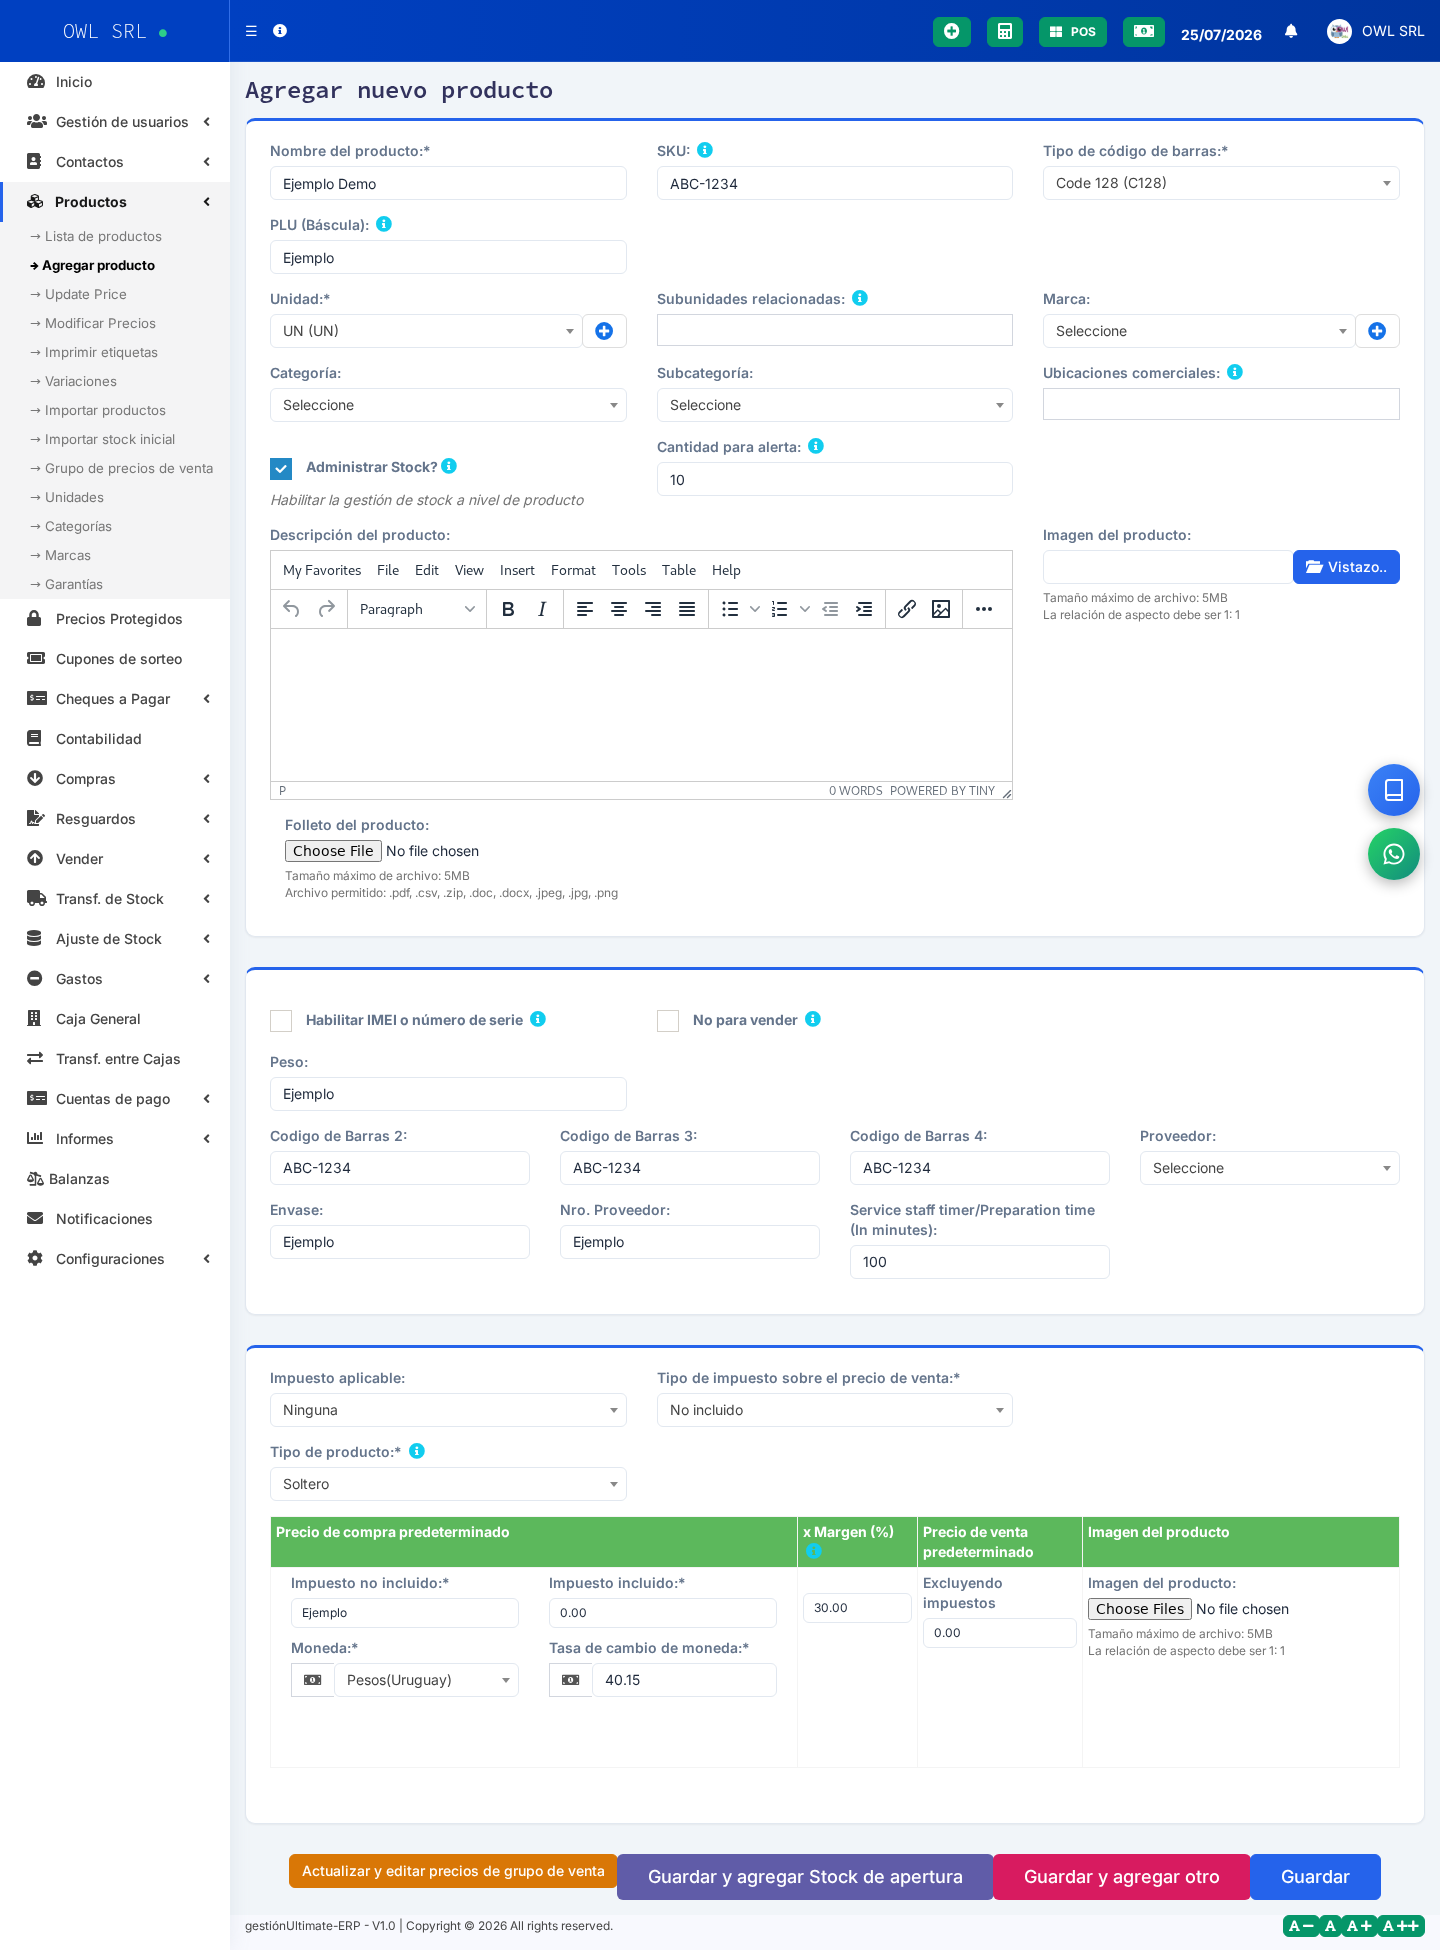This screenshot has width=1440, height=1950.
Task: Add a new unit with plus button
Action: [x=604, y=331]
